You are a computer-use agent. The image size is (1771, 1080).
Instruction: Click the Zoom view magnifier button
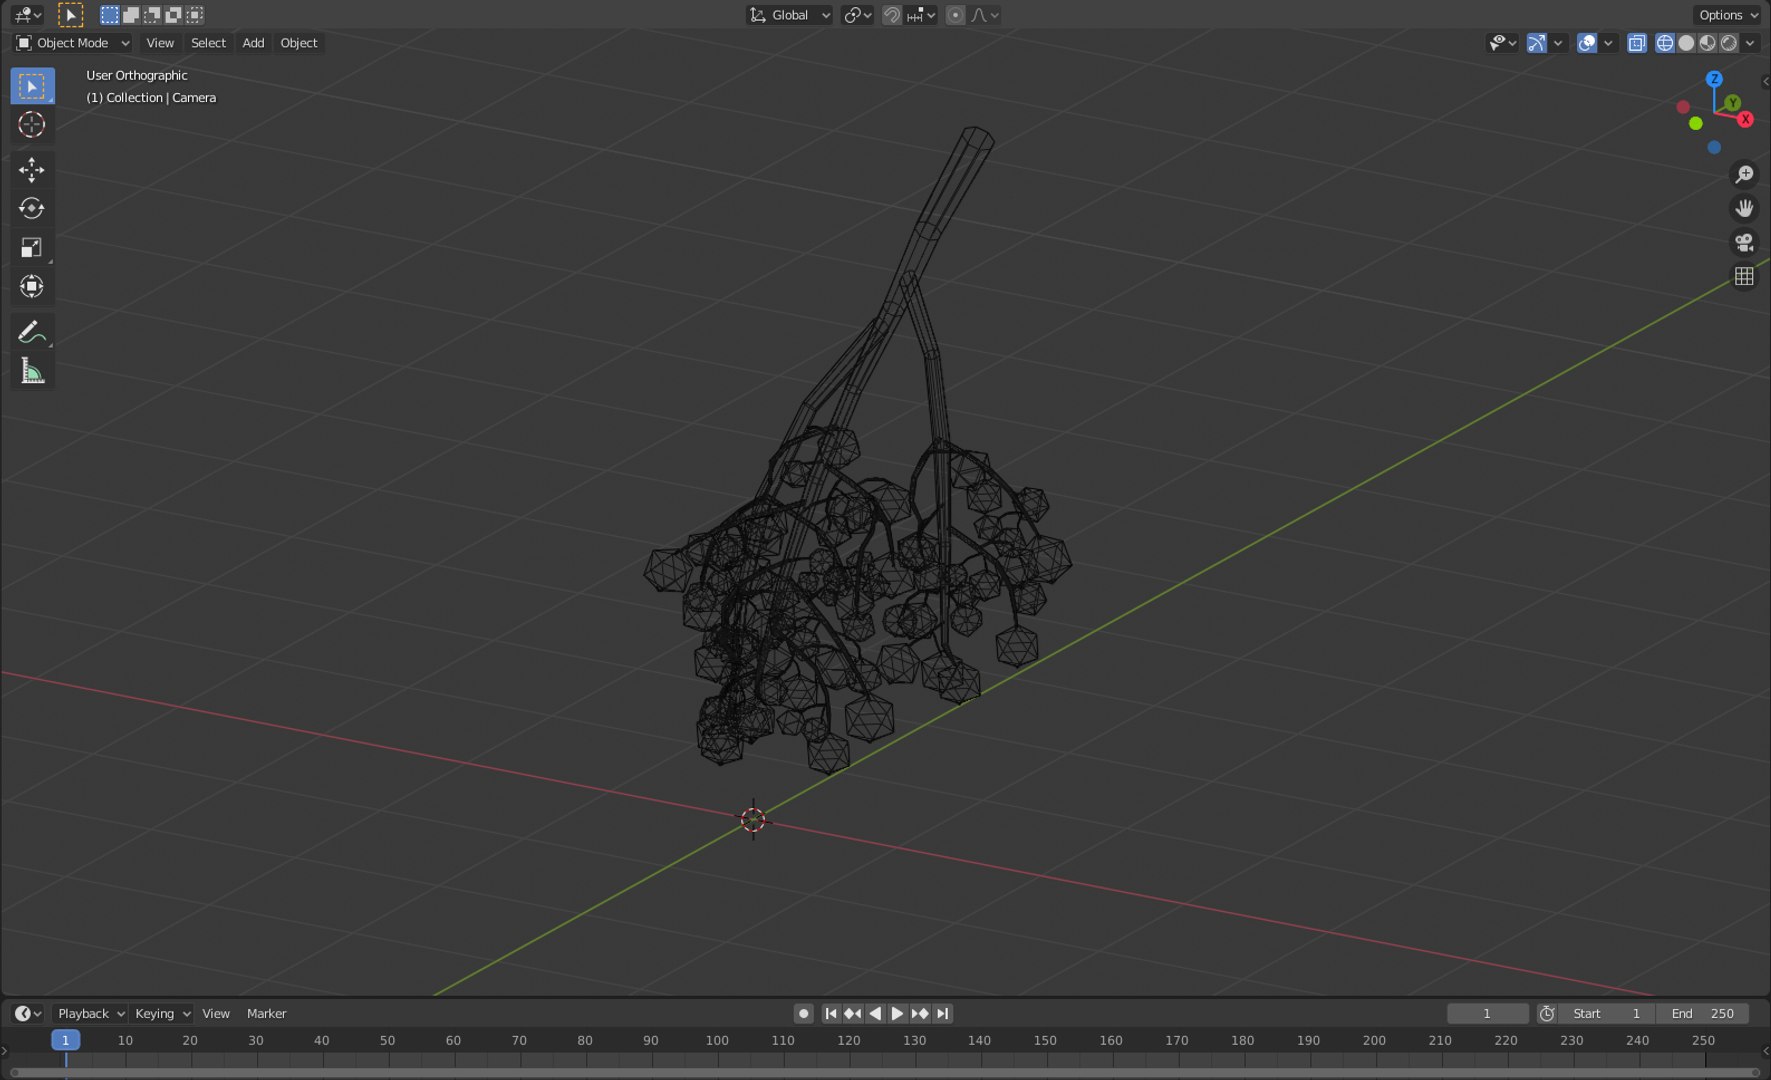[x=1744, y=174]
